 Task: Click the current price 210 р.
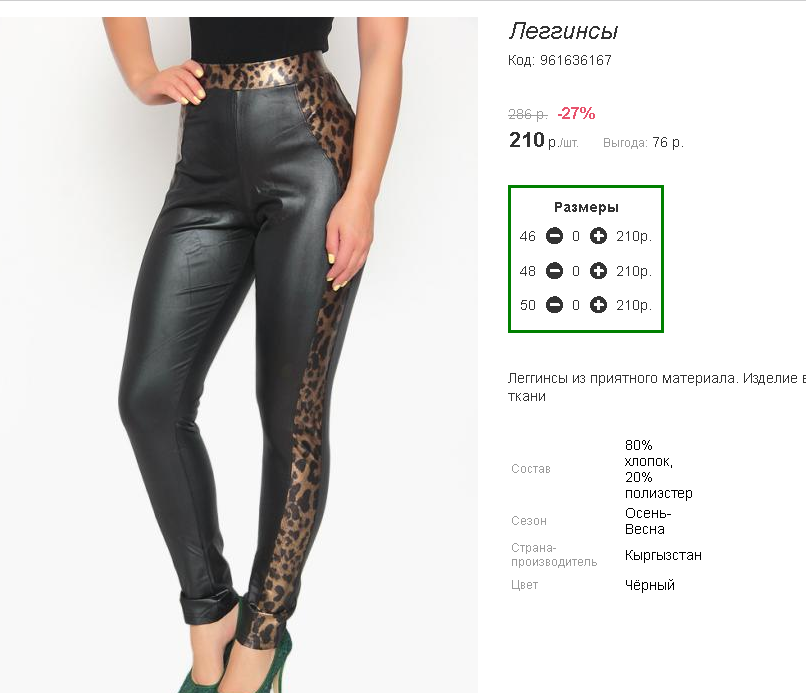point(543,140)
